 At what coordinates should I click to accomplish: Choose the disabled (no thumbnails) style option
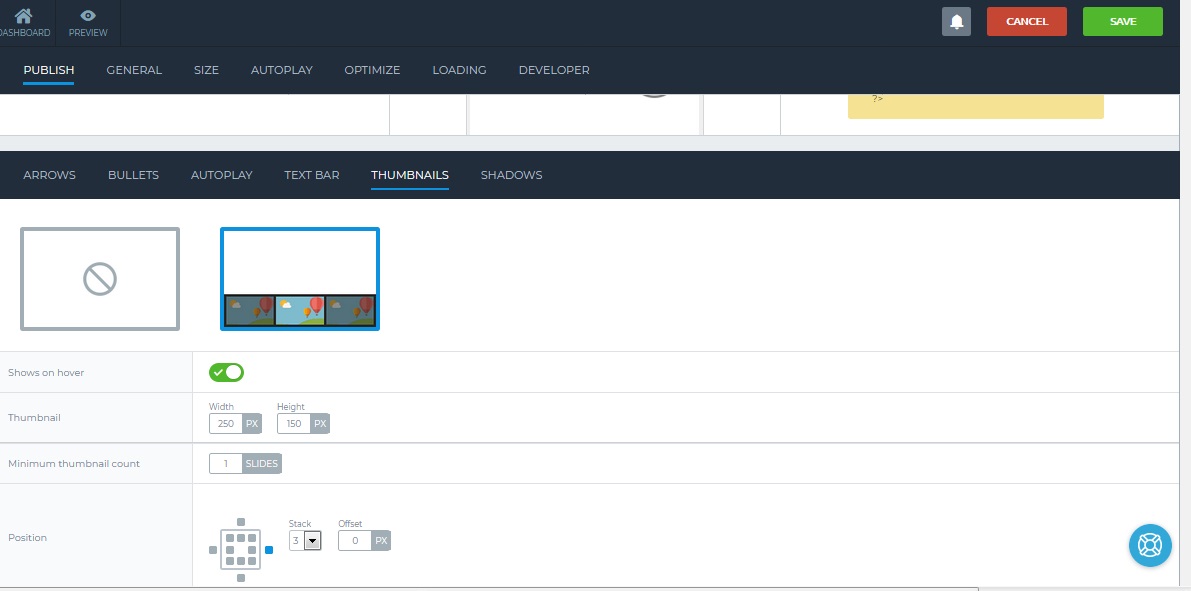[100, 279]
